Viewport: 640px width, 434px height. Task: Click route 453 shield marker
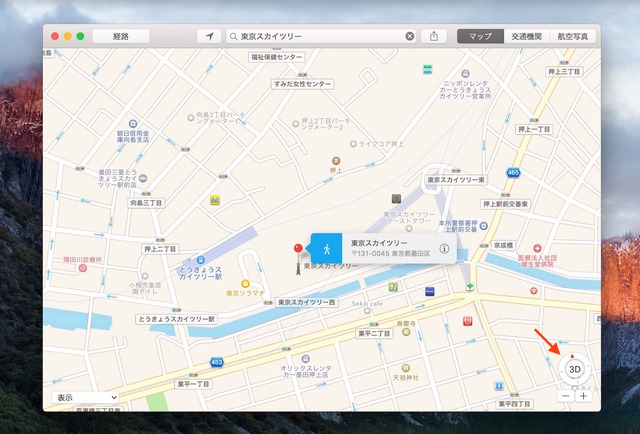click(216, 362)
